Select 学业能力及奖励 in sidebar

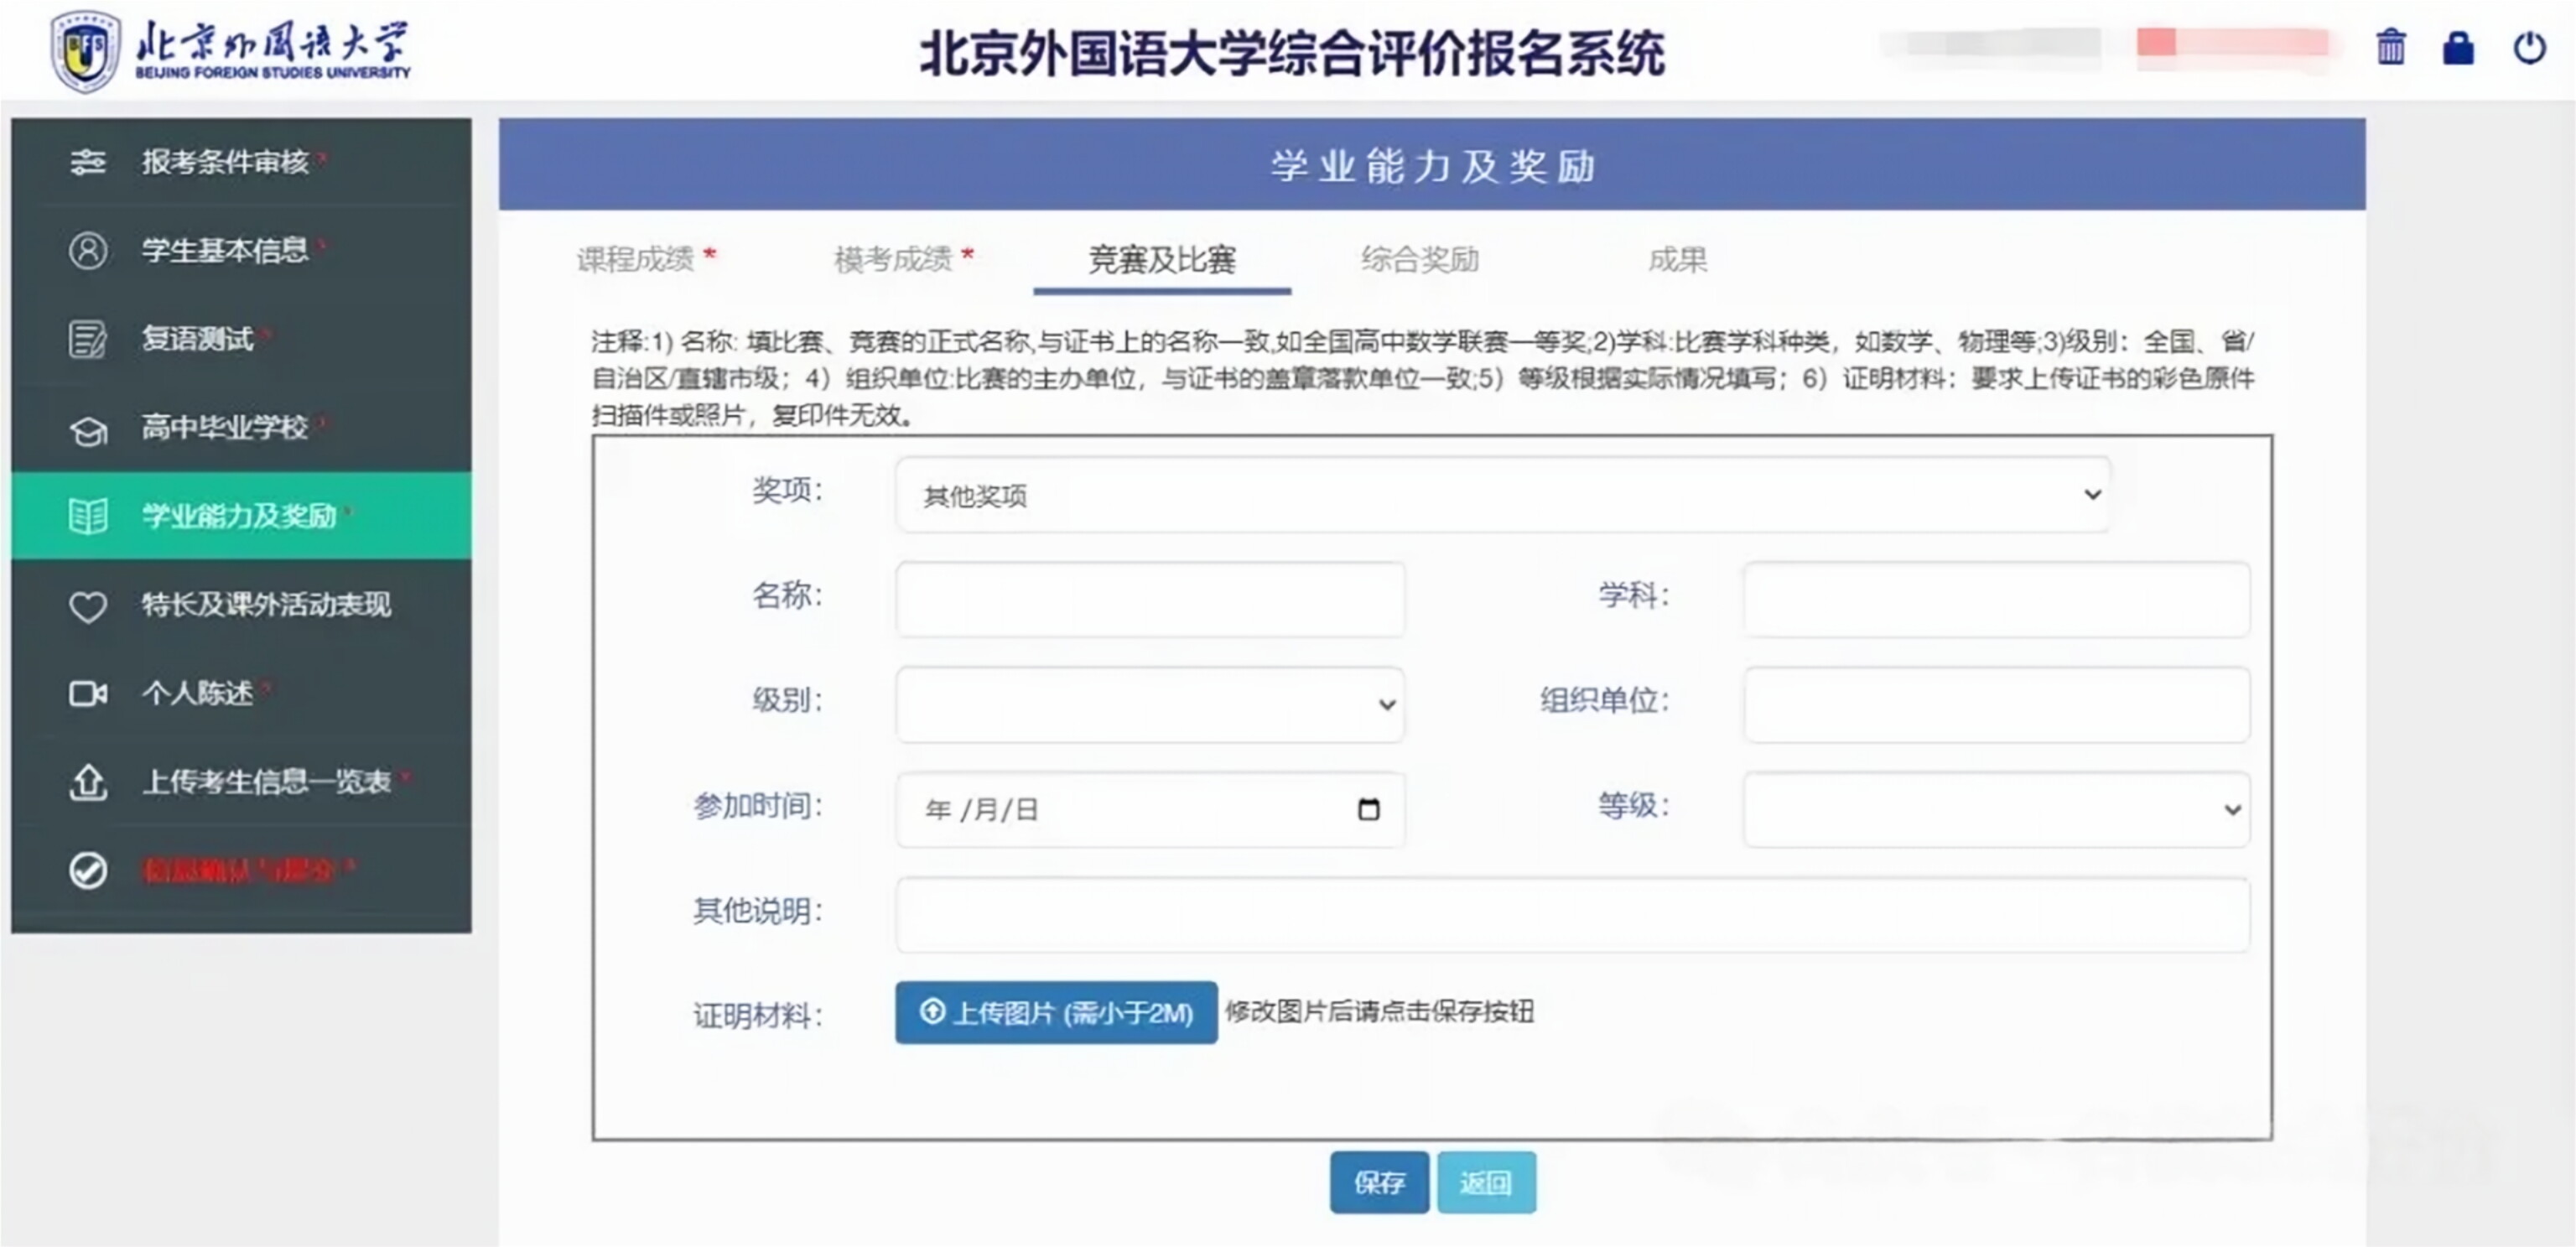pyautogui.click(x=241, y=516)
